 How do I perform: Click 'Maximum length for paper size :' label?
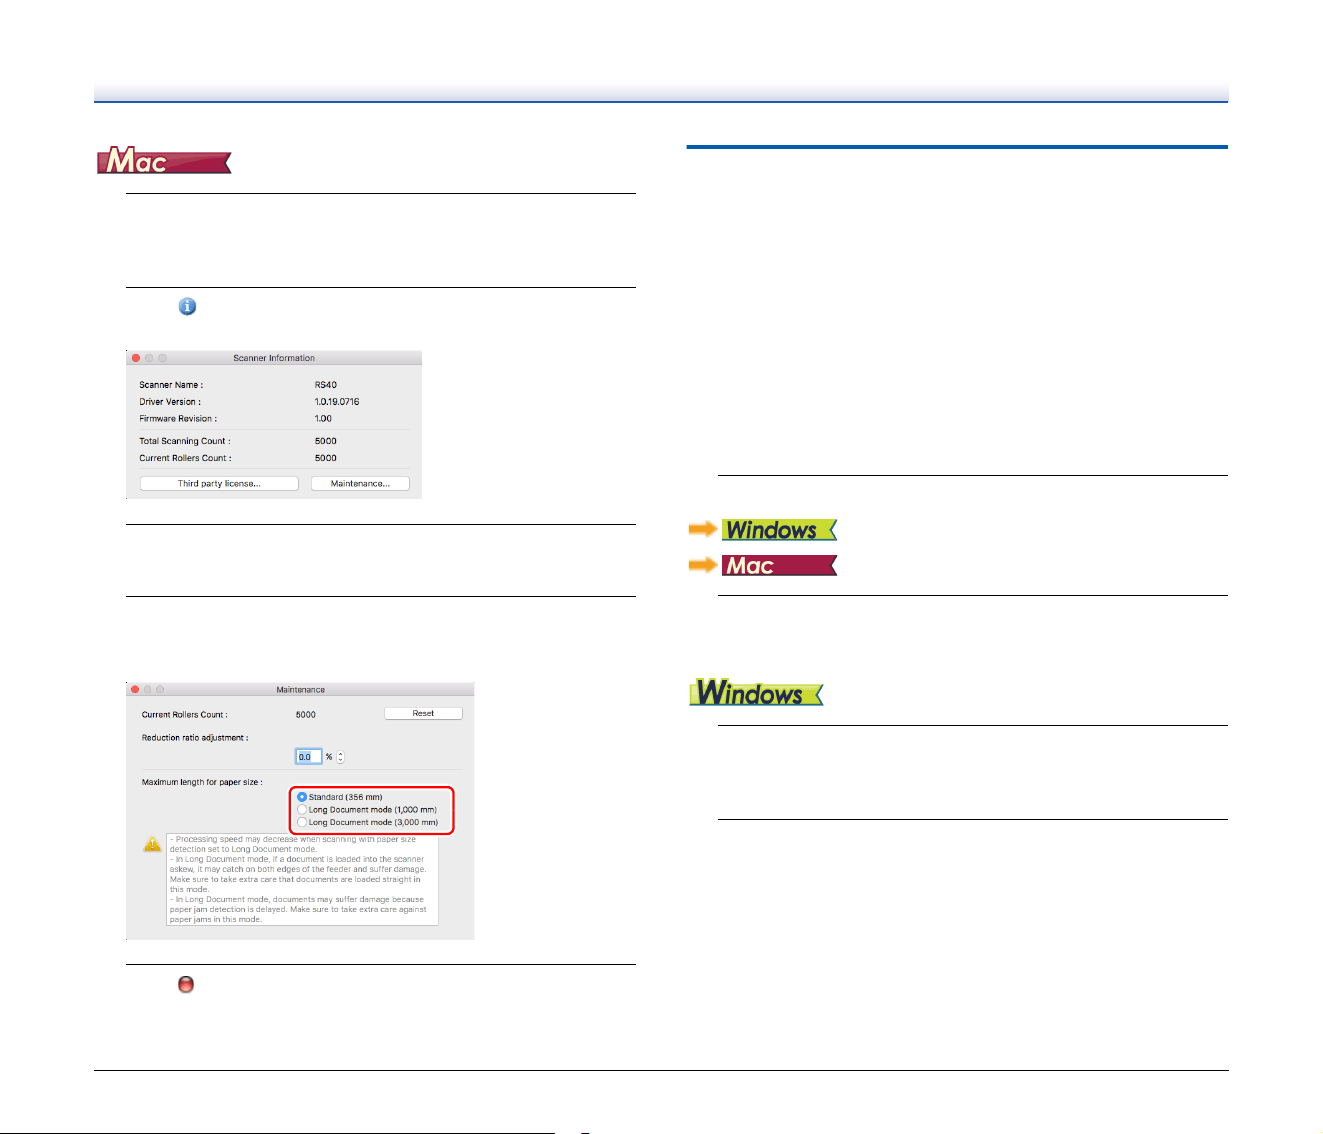coord(202,783)
